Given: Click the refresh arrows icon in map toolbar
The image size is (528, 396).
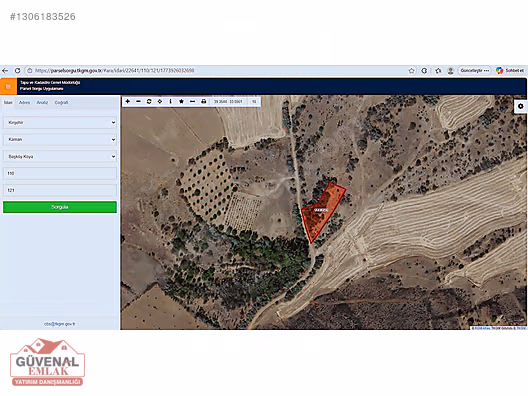Looking at the screenshot, I should (x=149, y=101).
